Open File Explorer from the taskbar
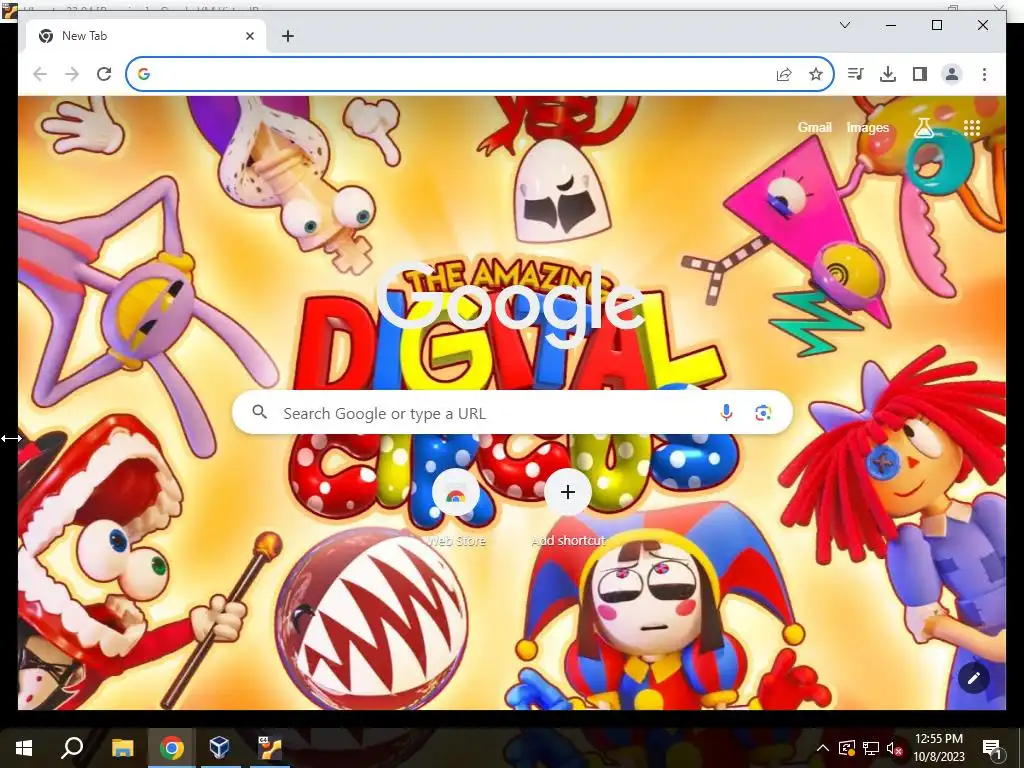The width and height of the screenshot is (1024, 768). click(x=122, y=748)
